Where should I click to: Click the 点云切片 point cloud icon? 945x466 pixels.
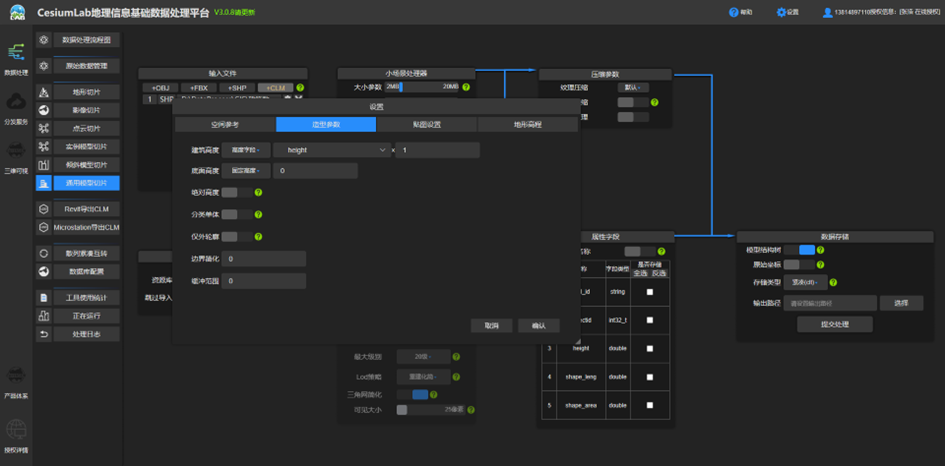pyautogui.click(x=43, y=128)
